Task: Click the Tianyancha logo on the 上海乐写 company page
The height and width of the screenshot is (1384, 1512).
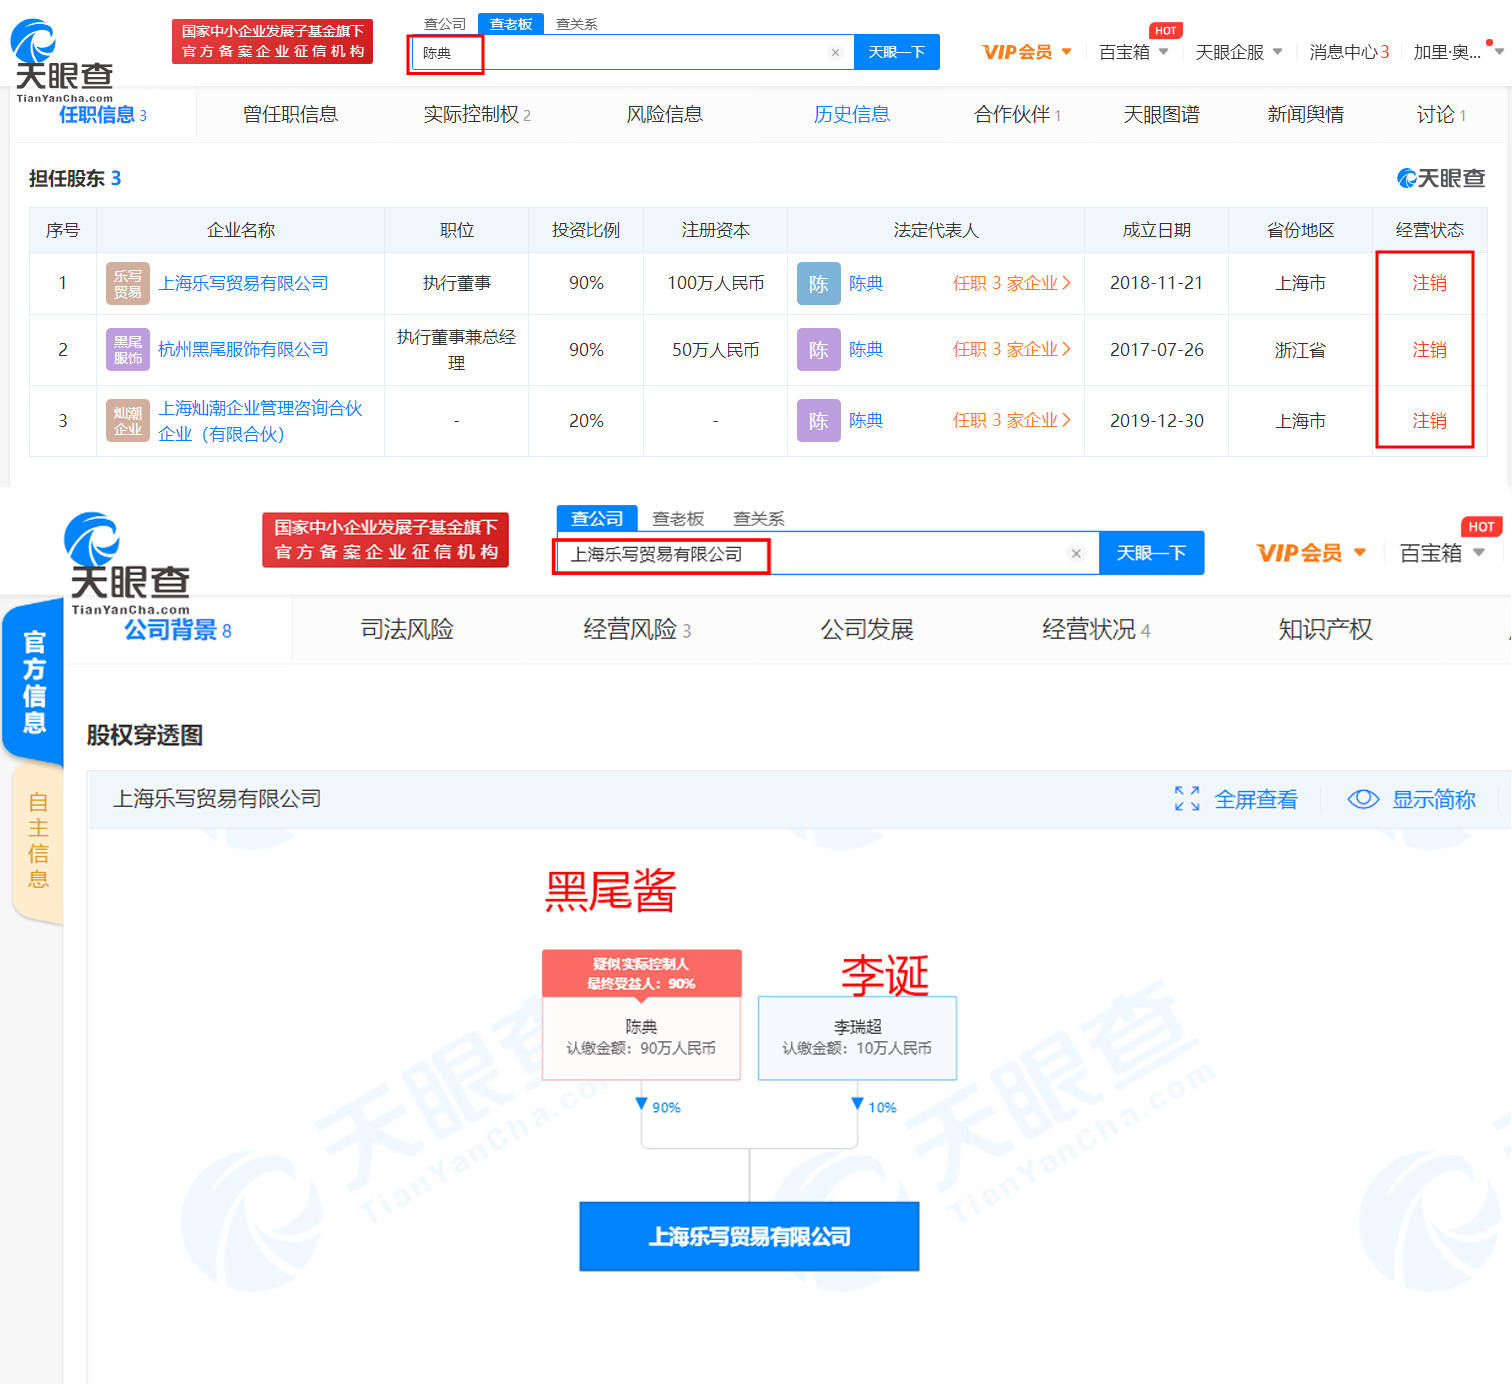Action: 128,563
